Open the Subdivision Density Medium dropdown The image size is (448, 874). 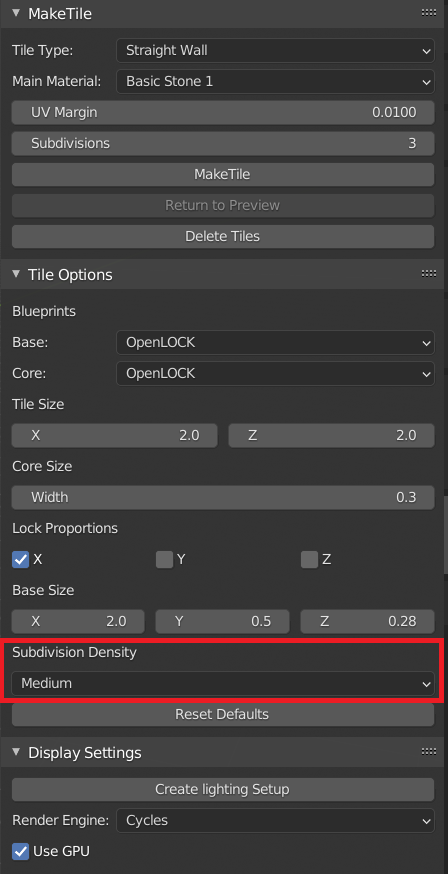click(x=223, y=683)
